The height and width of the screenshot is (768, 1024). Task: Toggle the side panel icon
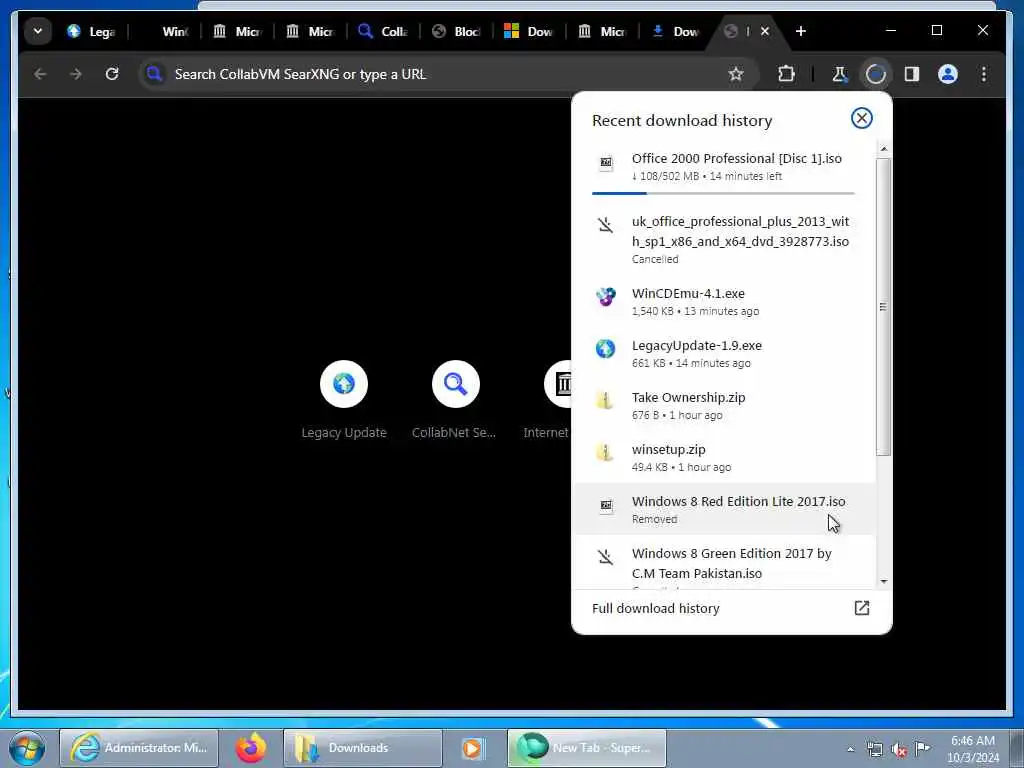[912, 74]
